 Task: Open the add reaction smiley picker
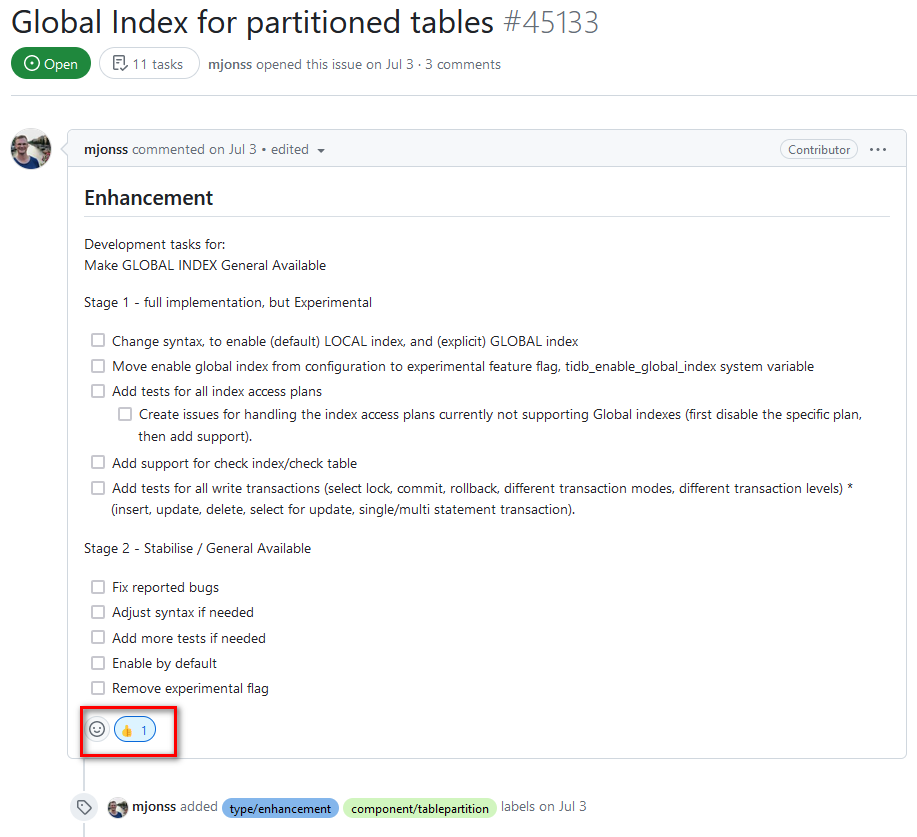click(97, 730)
